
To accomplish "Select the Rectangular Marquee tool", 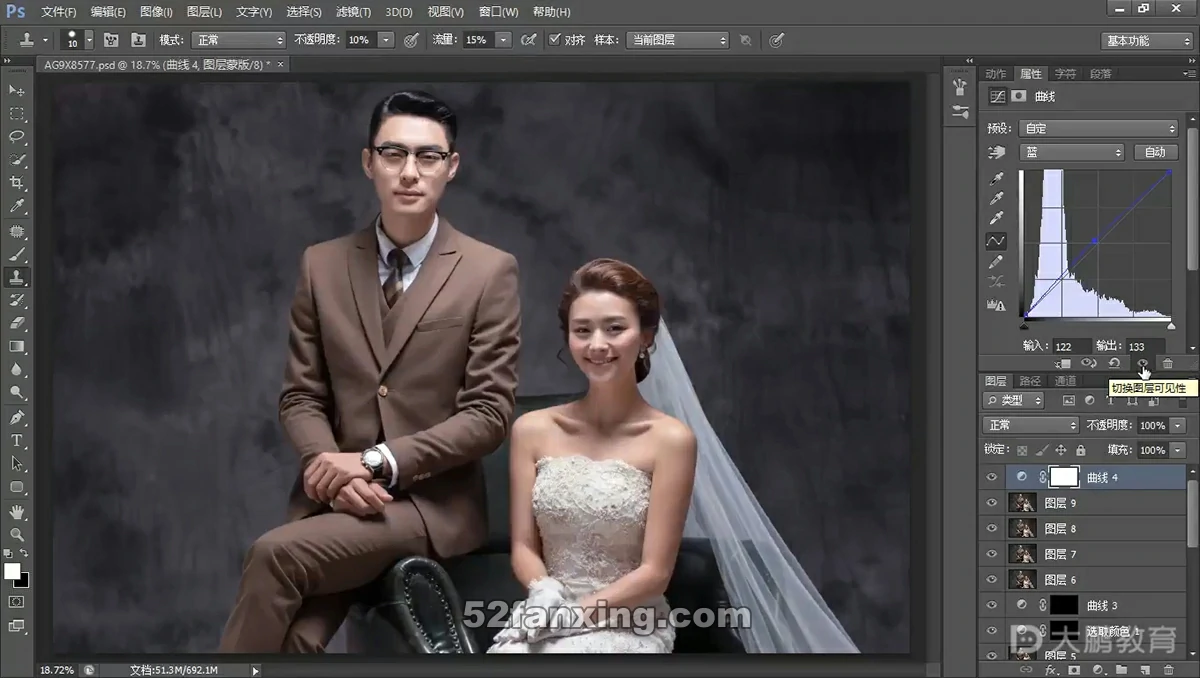I will coord(17,114).
